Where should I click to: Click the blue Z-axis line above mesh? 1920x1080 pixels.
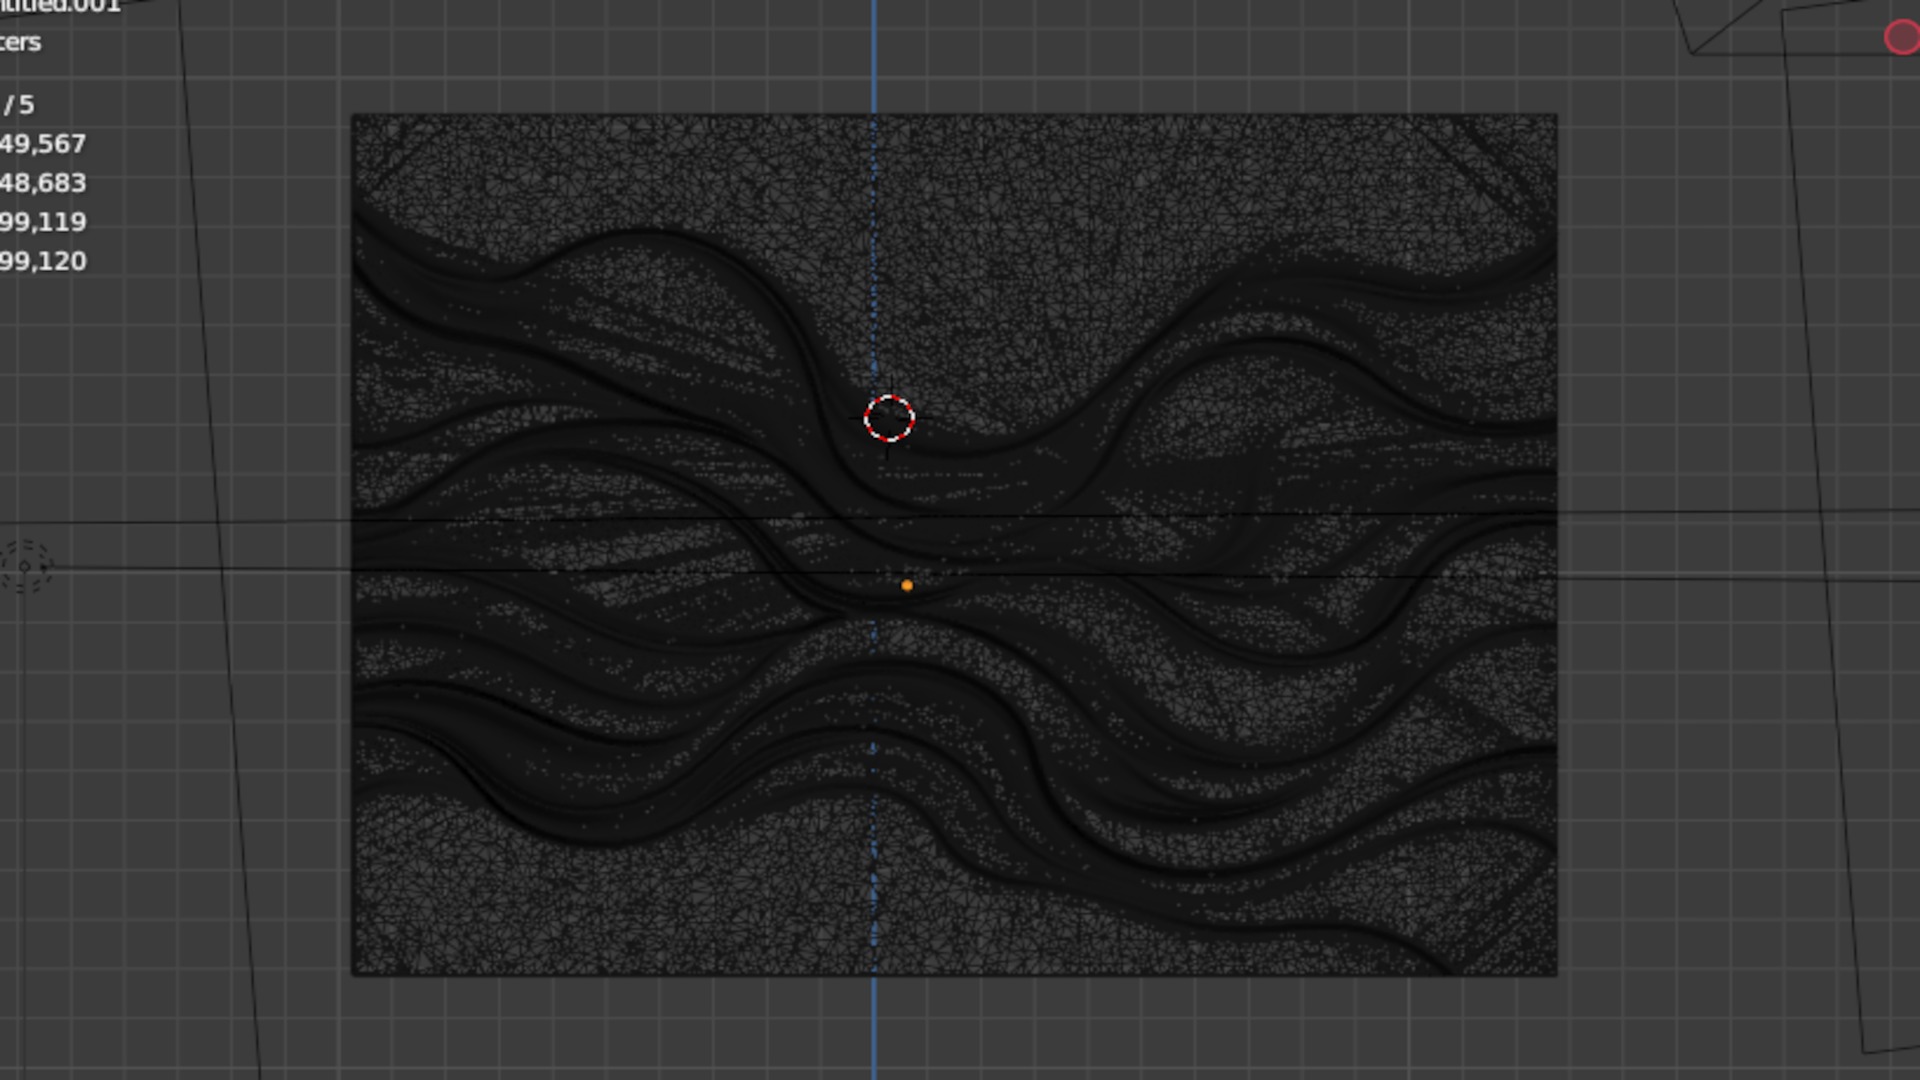point(874,55)
